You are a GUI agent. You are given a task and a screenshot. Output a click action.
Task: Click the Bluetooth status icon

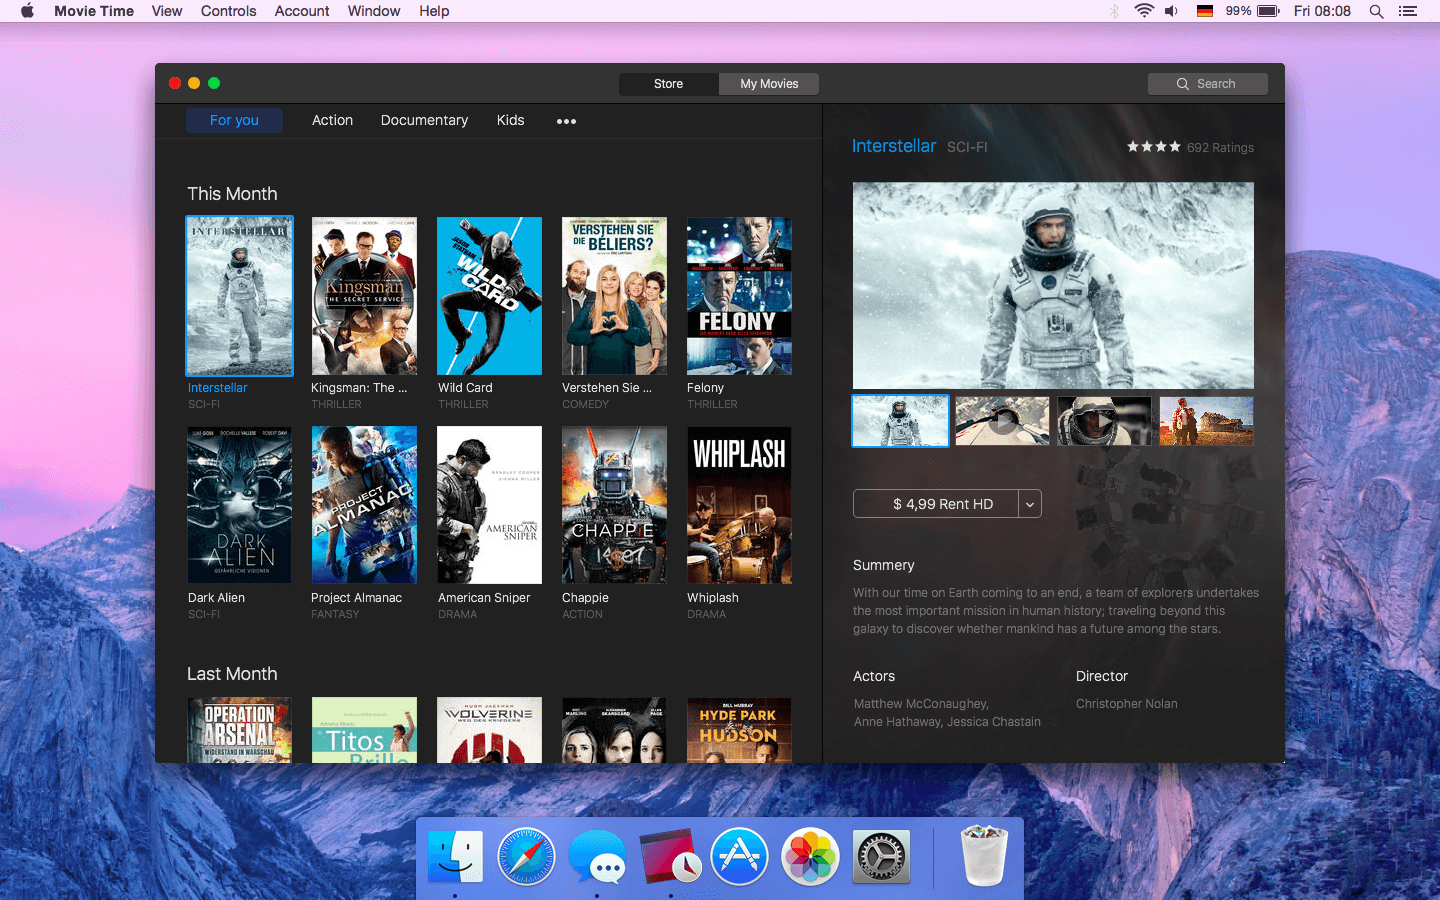1114,11
